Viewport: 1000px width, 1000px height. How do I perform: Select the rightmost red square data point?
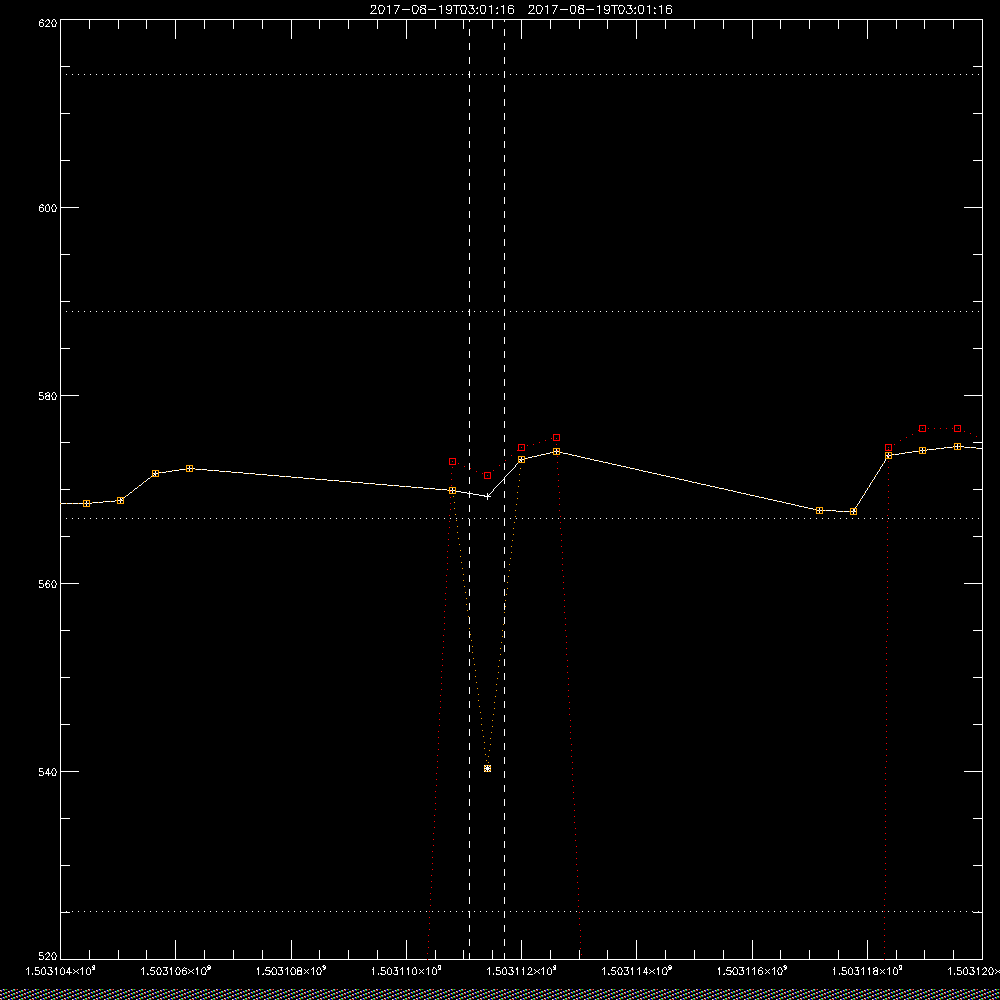tap(957, 429)
